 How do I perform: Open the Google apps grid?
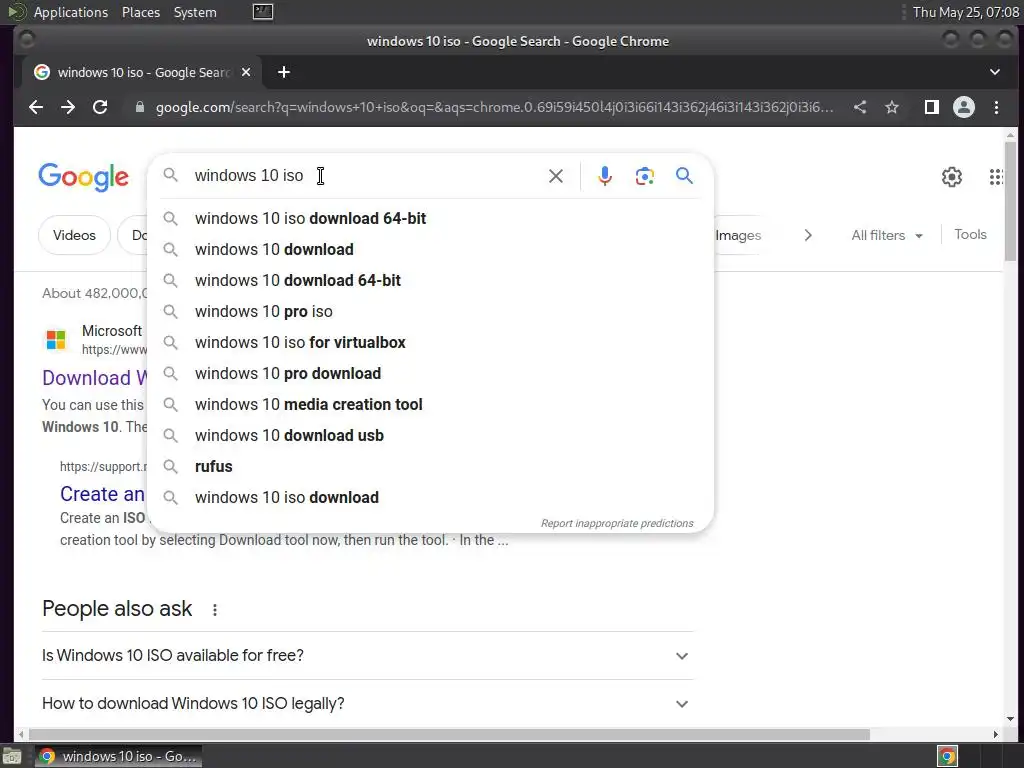(996, 176)
